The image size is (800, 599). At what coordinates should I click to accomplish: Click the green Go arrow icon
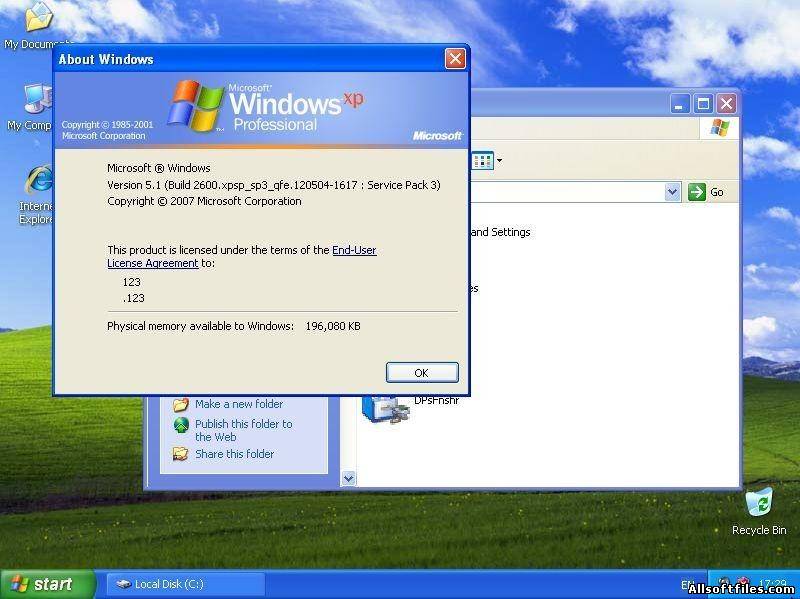pyautogui.click(x=697, y=192)
